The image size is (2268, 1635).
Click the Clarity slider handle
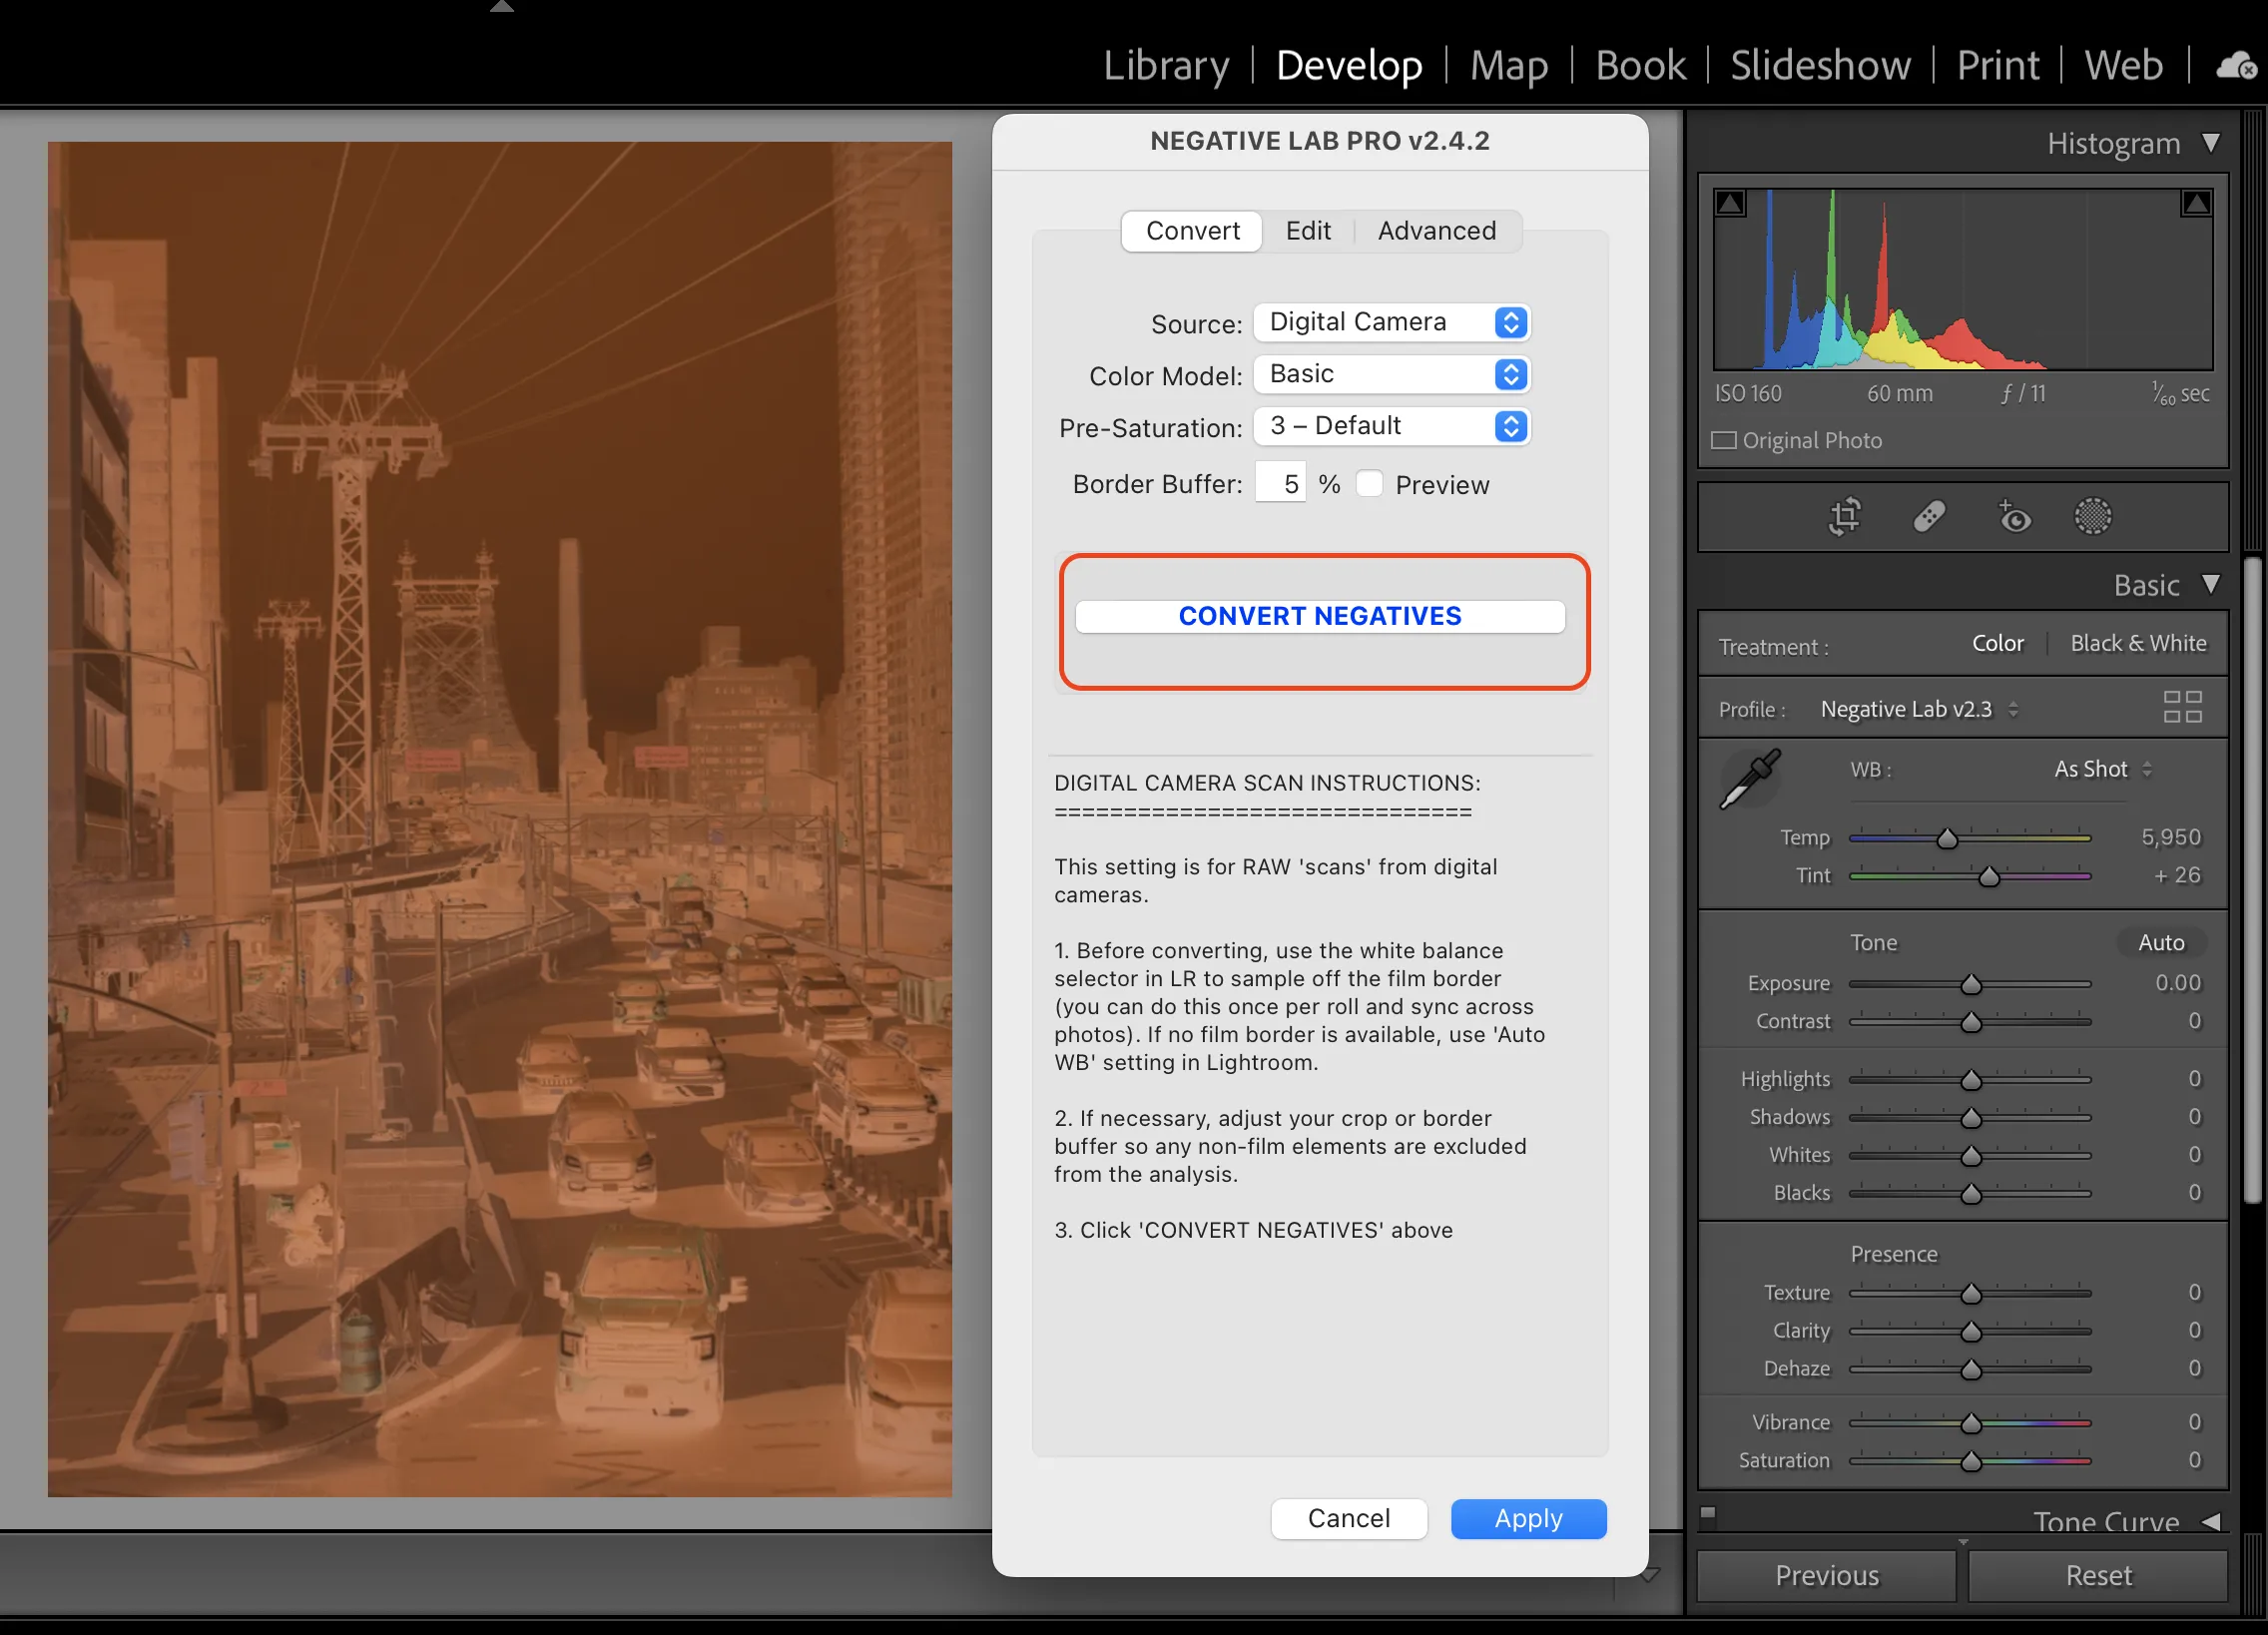coord(1971,1331)
